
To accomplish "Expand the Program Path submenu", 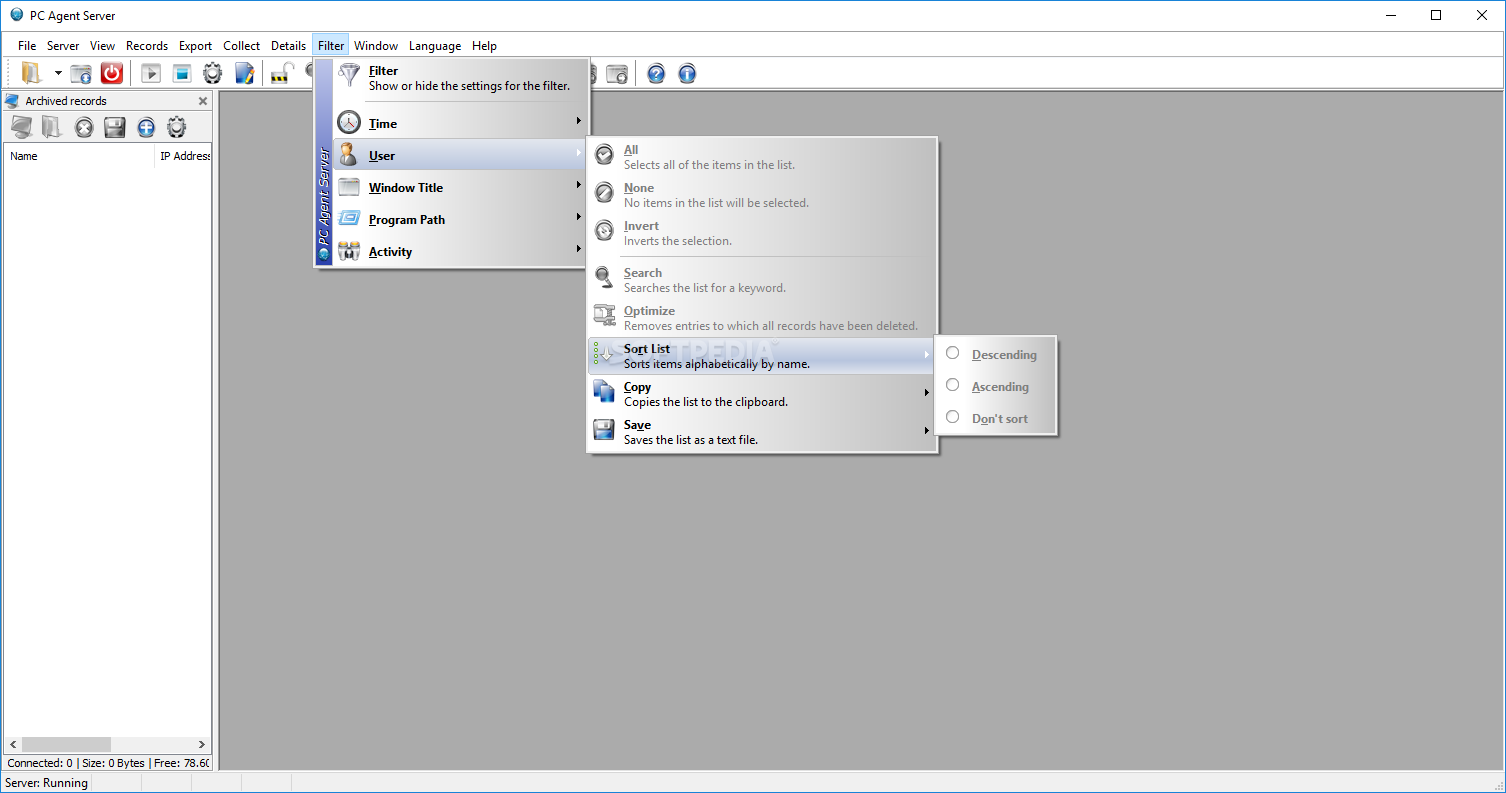I will point(460,219).
